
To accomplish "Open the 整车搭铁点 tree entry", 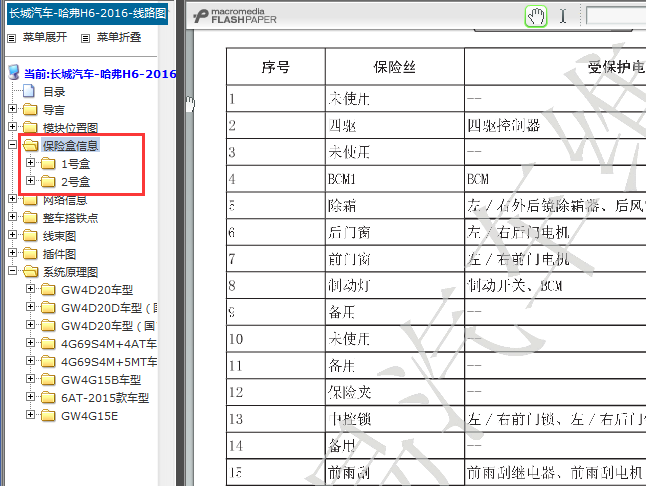I will pyautogui.click(x=70, y=218).
